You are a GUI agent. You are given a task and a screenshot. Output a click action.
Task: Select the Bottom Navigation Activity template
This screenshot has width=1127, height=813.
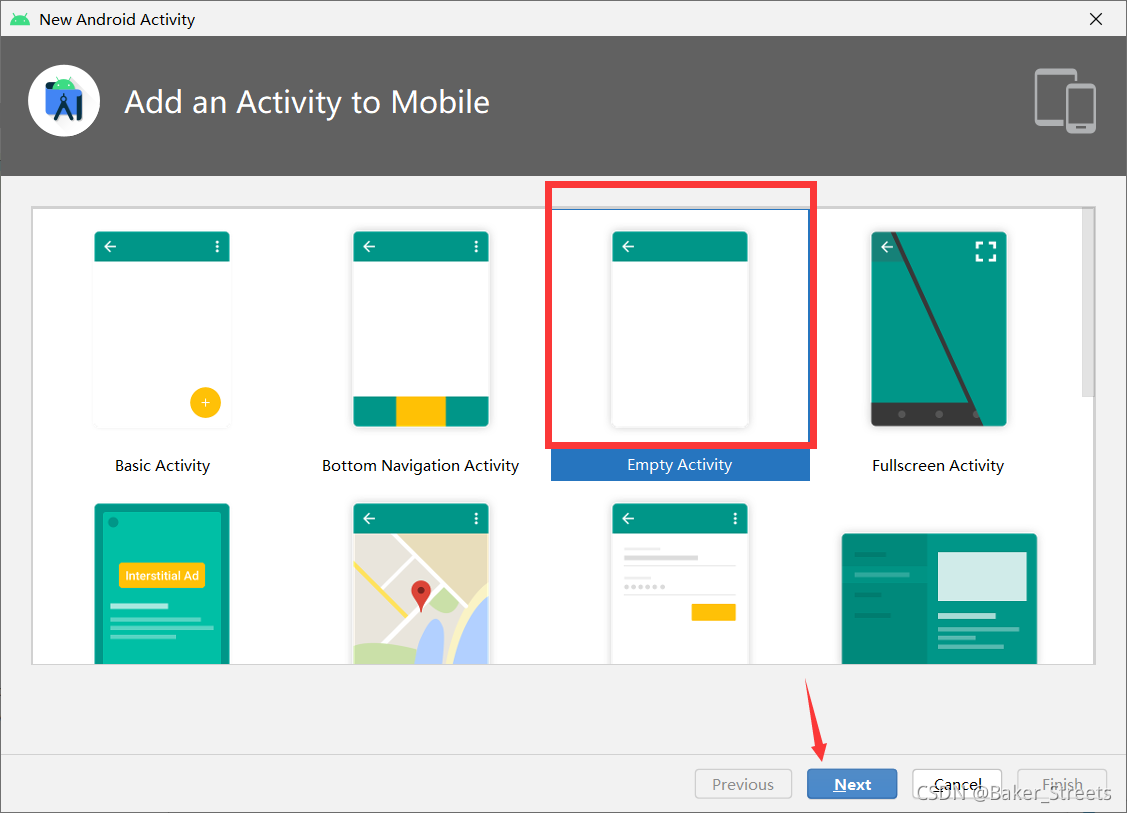pyautogui.click(x=420, y=330)
